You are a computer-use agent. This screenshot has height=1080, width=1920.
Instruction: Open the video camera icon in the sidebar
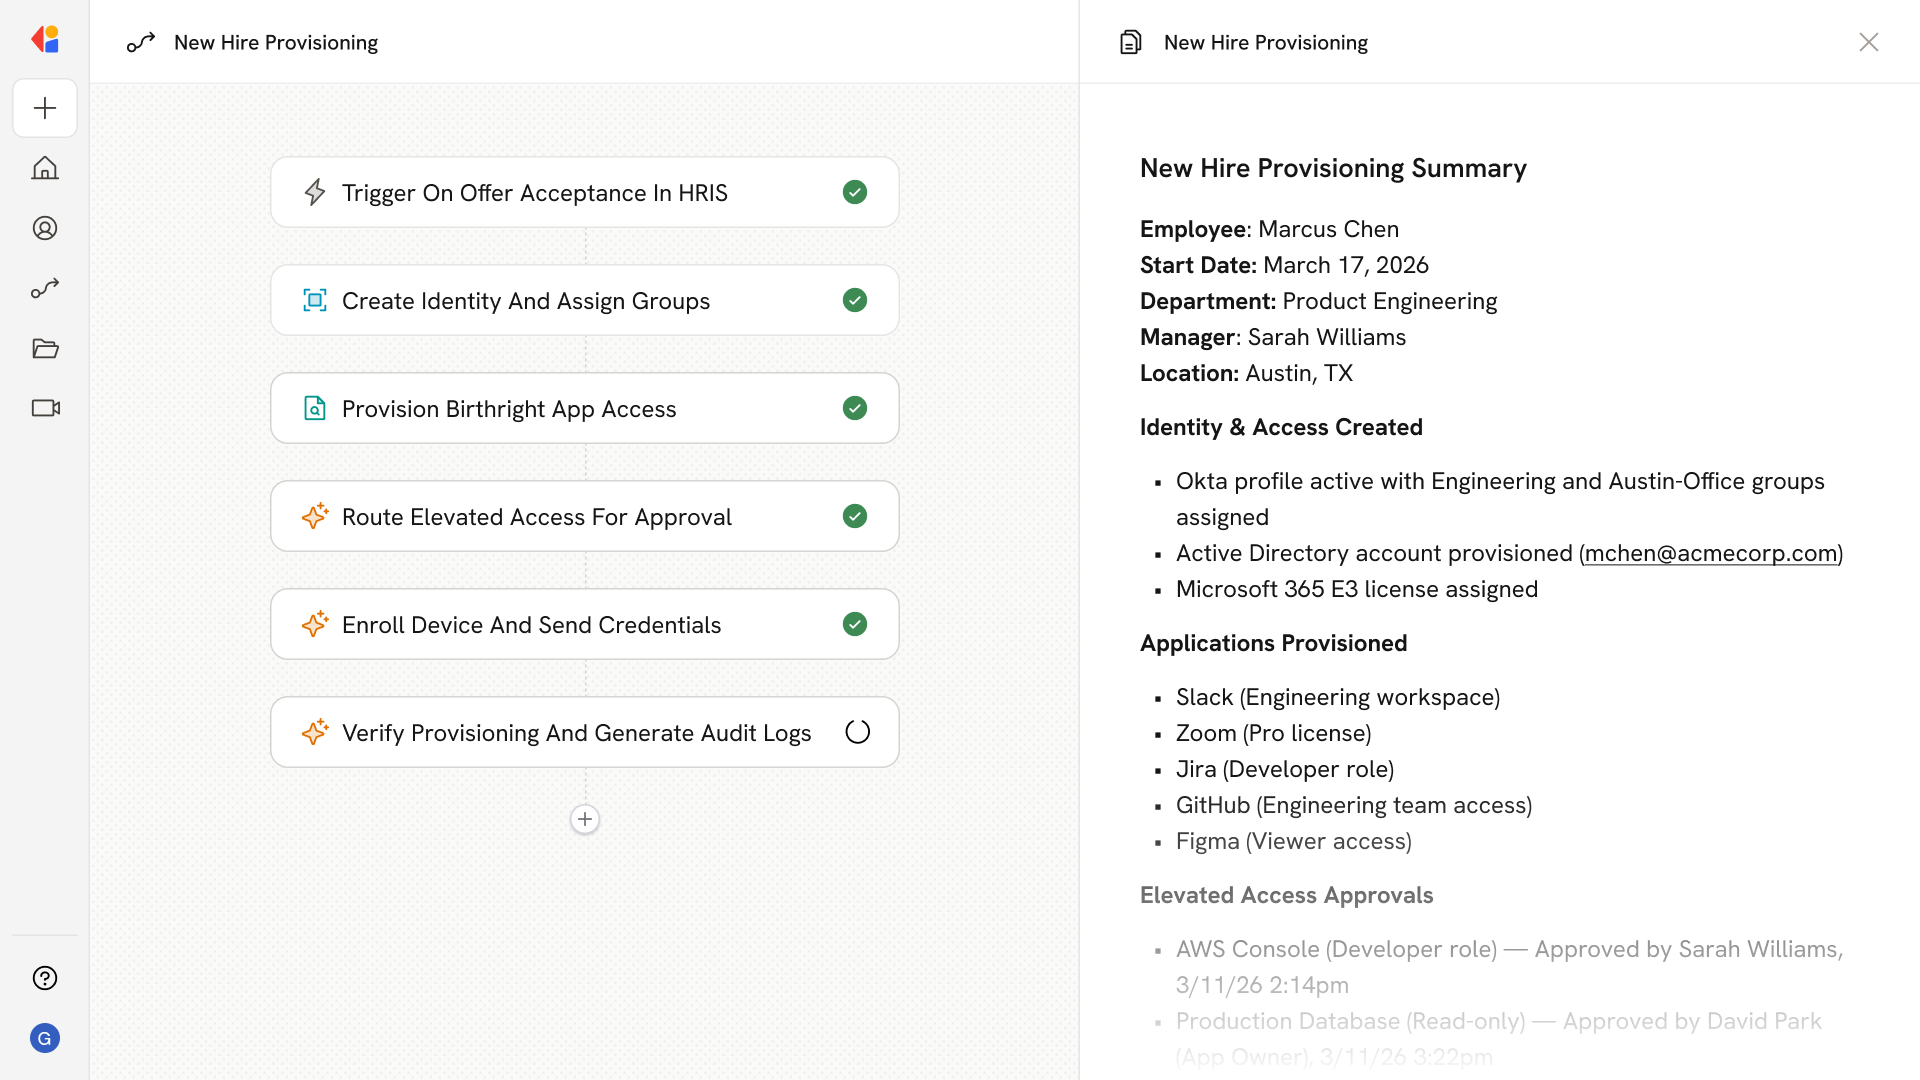click(45, 408)
